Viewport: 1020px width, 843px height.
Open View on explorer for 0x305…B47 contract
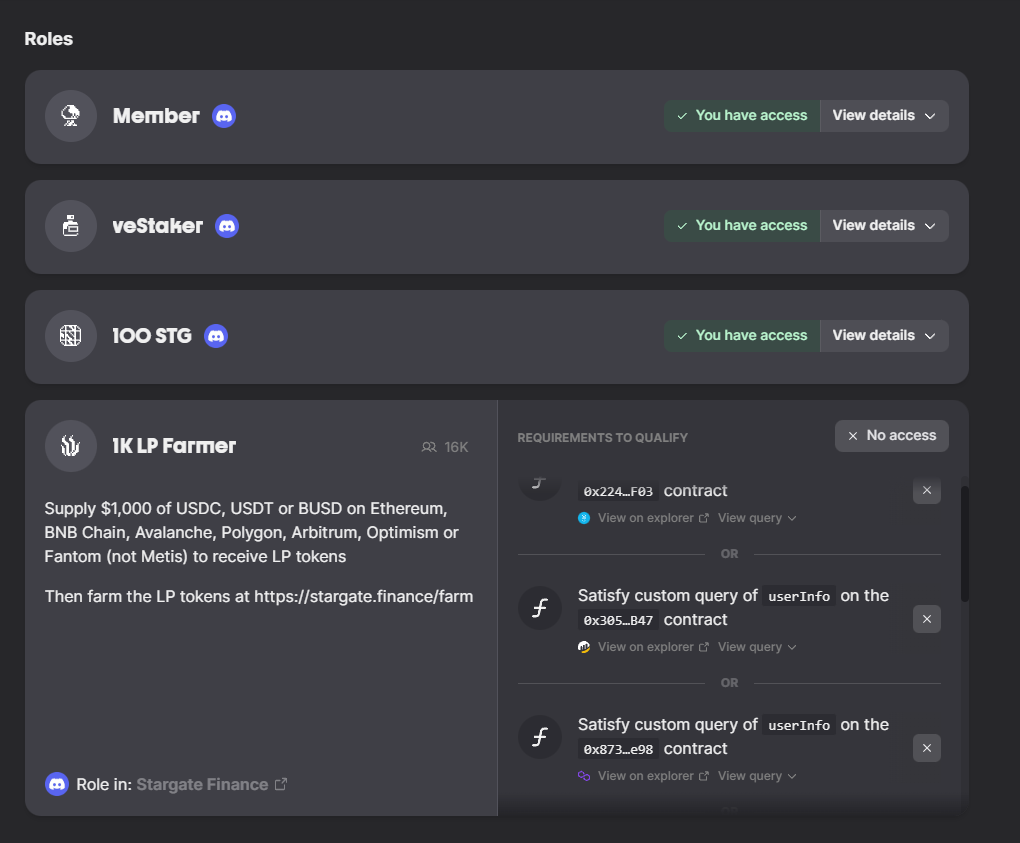click(653, 647)
